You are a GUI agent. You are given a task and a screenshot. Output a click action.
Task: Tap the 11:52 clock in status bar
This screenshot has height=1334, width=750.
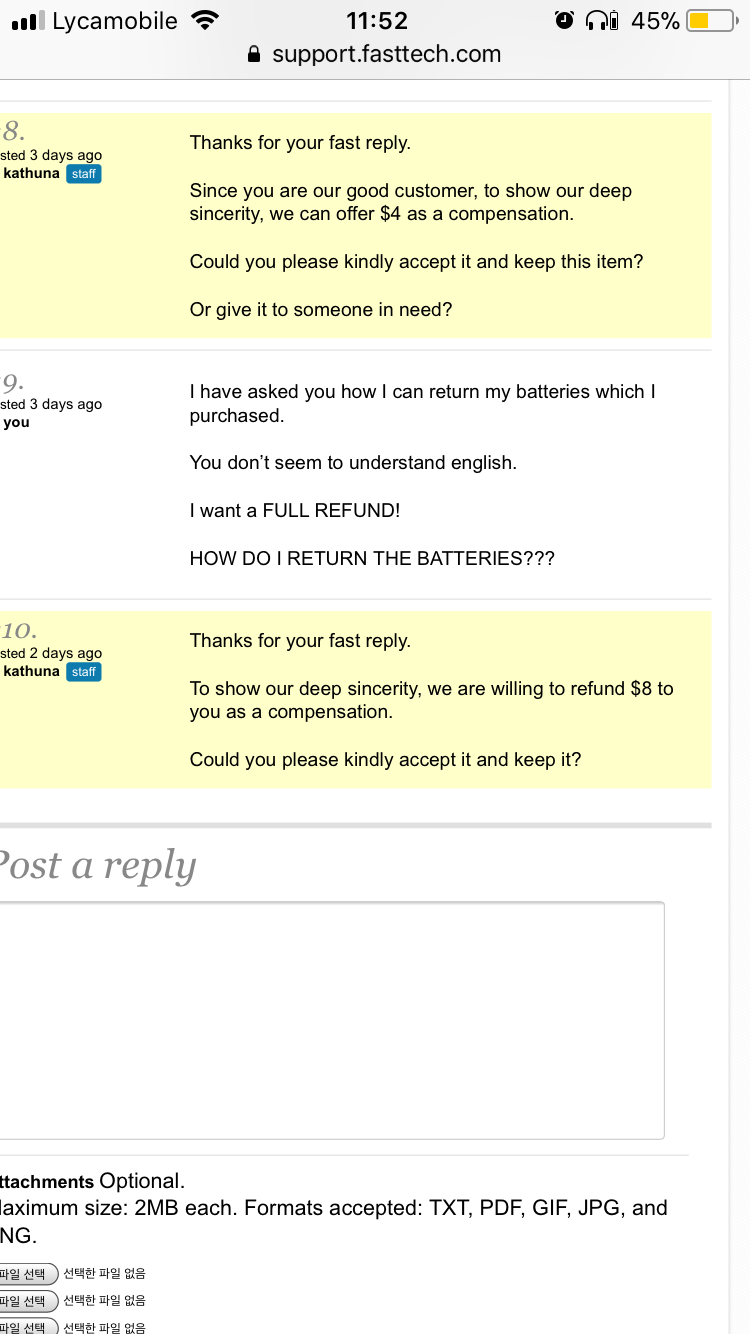(376, 20)
